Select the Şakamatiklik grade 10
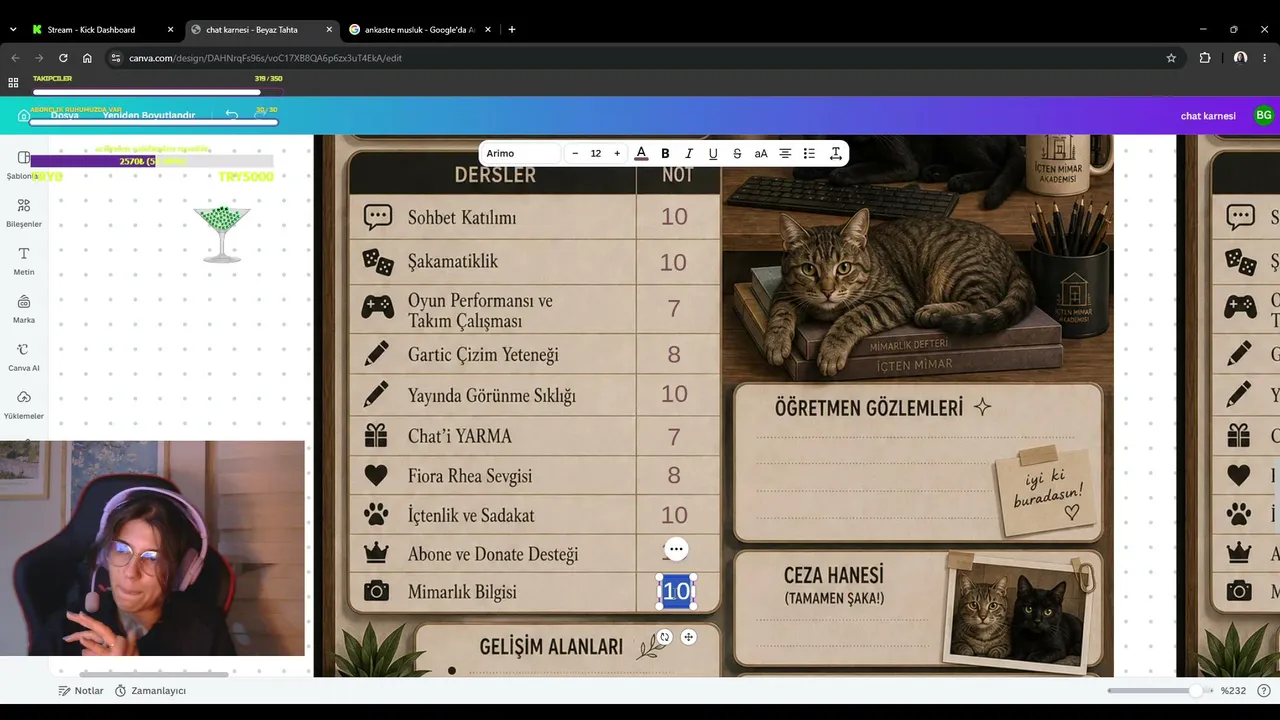Viewport: 1280px width, 720px height. pos(674,262)
